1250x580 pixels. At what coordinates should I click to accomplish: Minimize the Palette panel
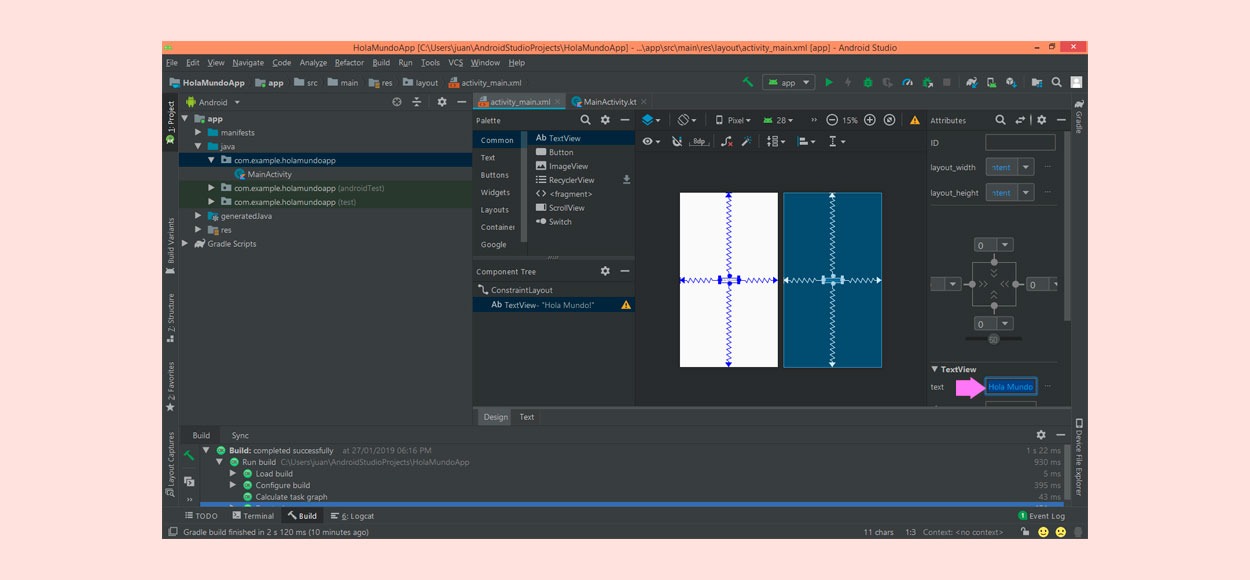(625, 120)
